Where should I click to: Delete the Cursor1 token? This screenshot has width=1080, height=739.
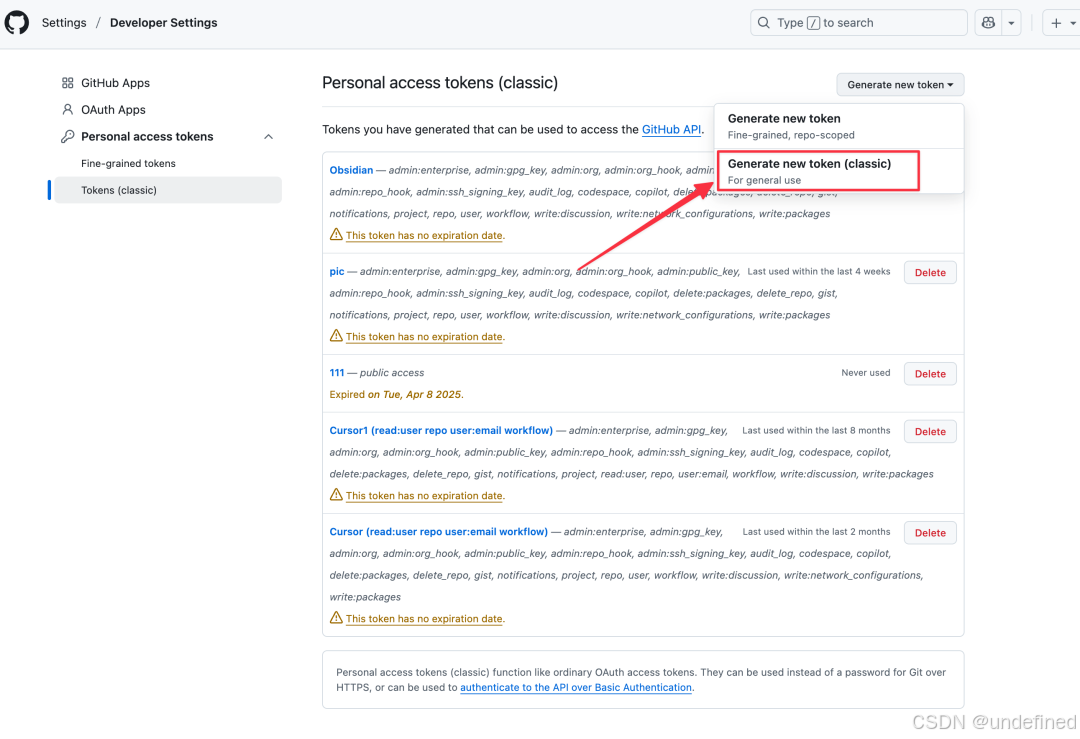pos(930,432)
